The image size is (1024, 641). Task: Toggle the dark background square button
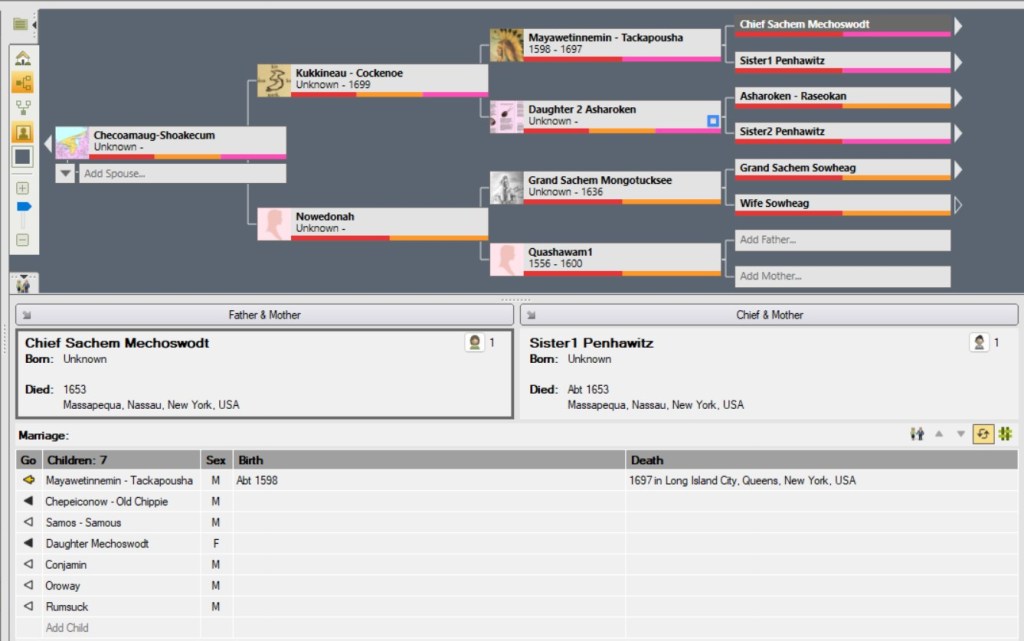click(x=22, y=157)
